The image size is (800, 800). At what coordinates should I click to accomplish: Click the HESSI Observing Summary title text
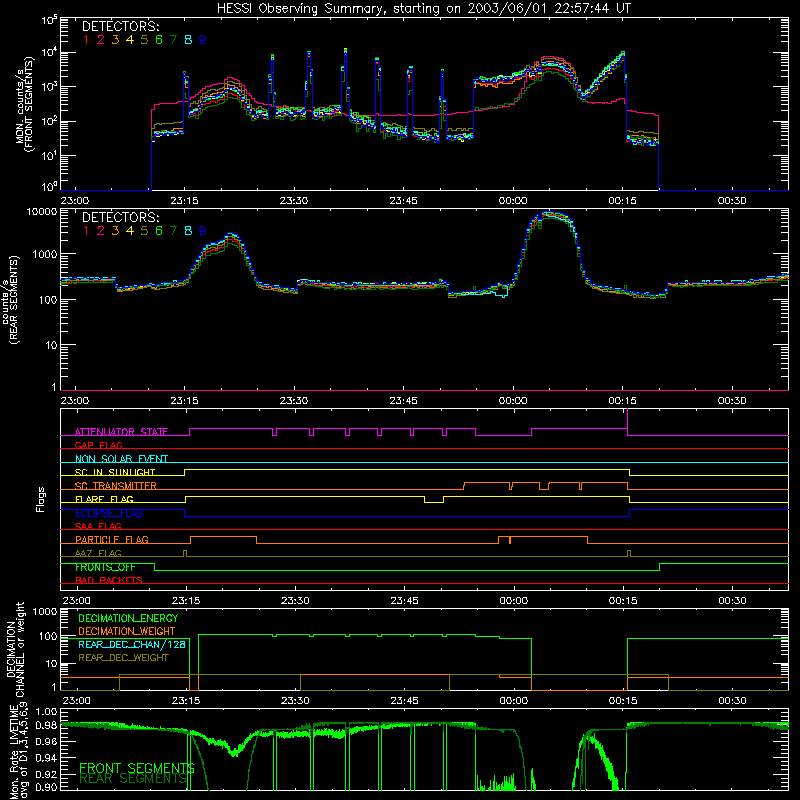click(423, 9)
